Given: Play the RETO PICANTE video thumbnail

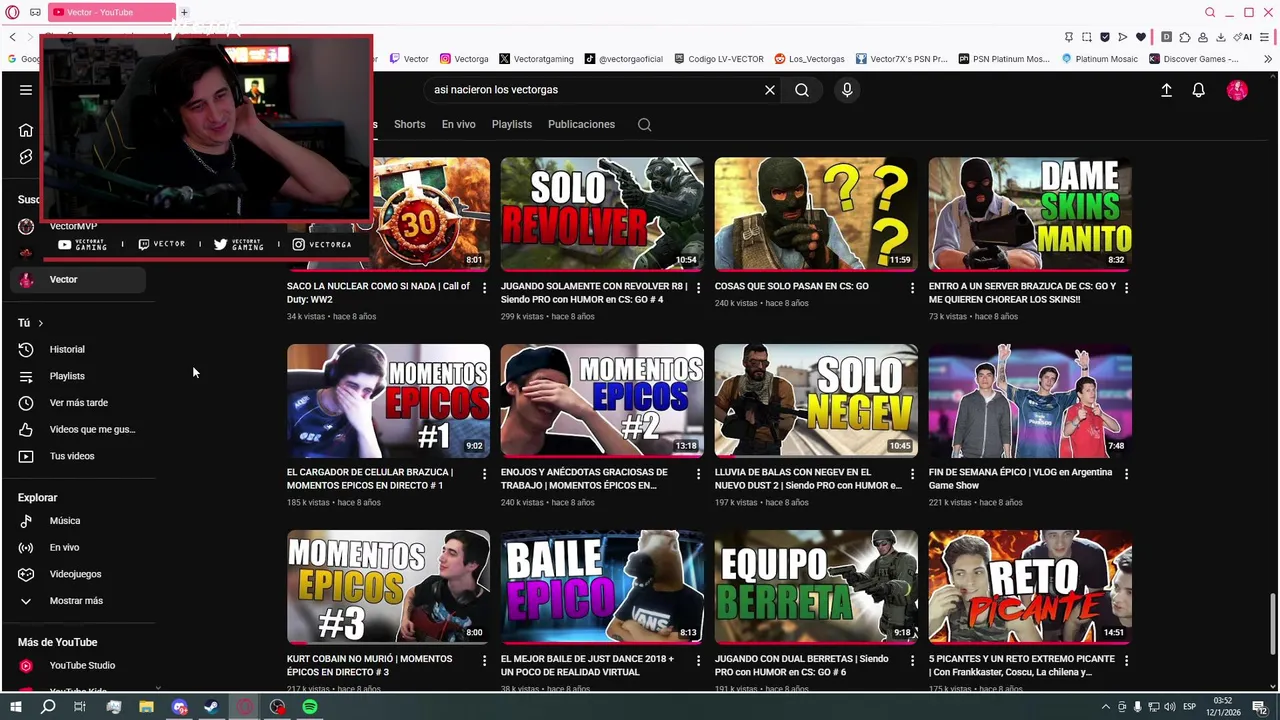Looking at the screenshot, I should click(x=1030, y=587).
